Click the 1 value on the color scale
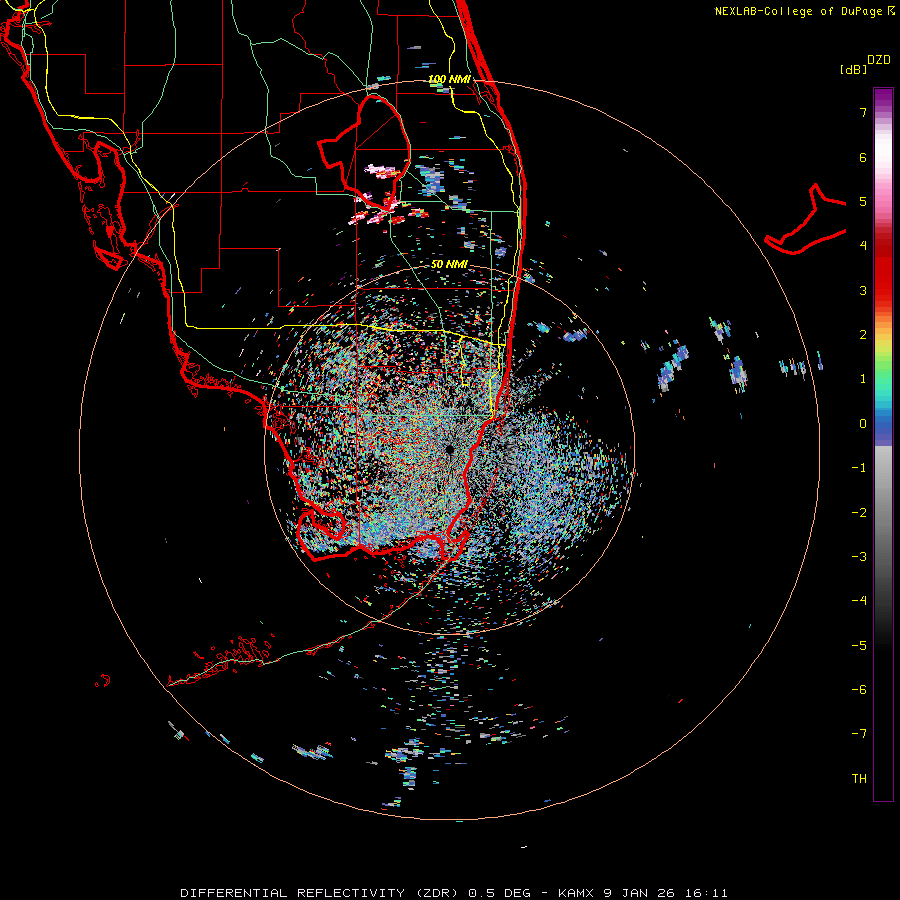The height and width of the screenshot is (900, 900). coord(863,379)
